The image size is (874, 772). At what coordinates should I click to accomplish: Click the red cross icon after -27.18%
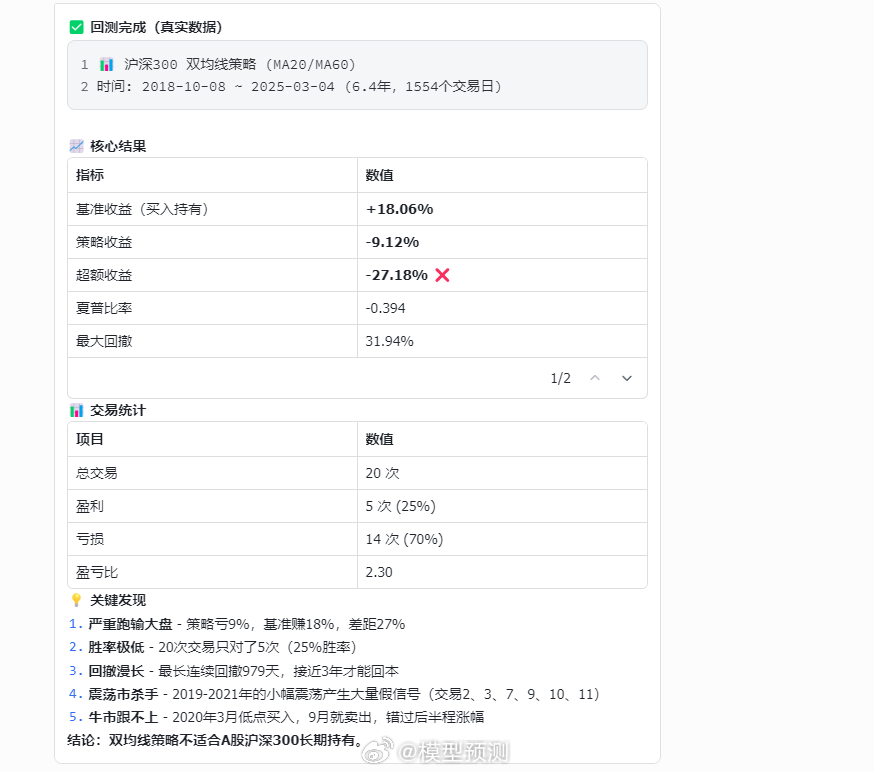(442, 275)
